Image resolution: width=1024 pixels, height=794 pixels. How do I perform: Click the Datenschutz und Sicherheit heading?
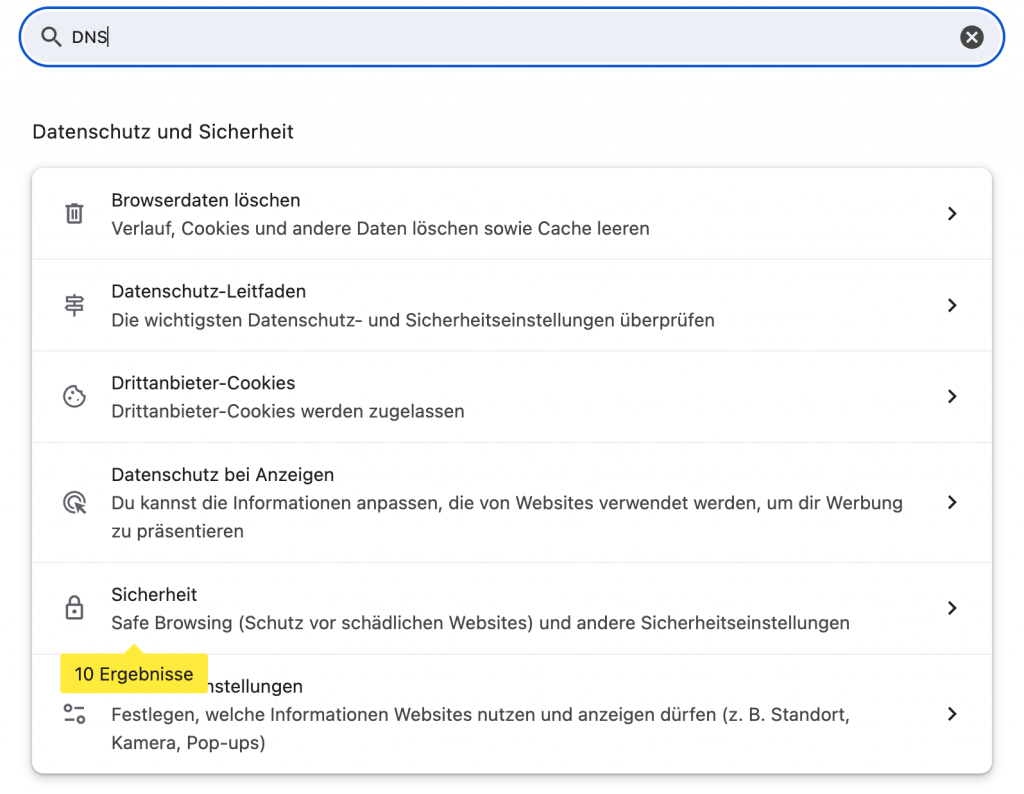(x=162, y=131)
